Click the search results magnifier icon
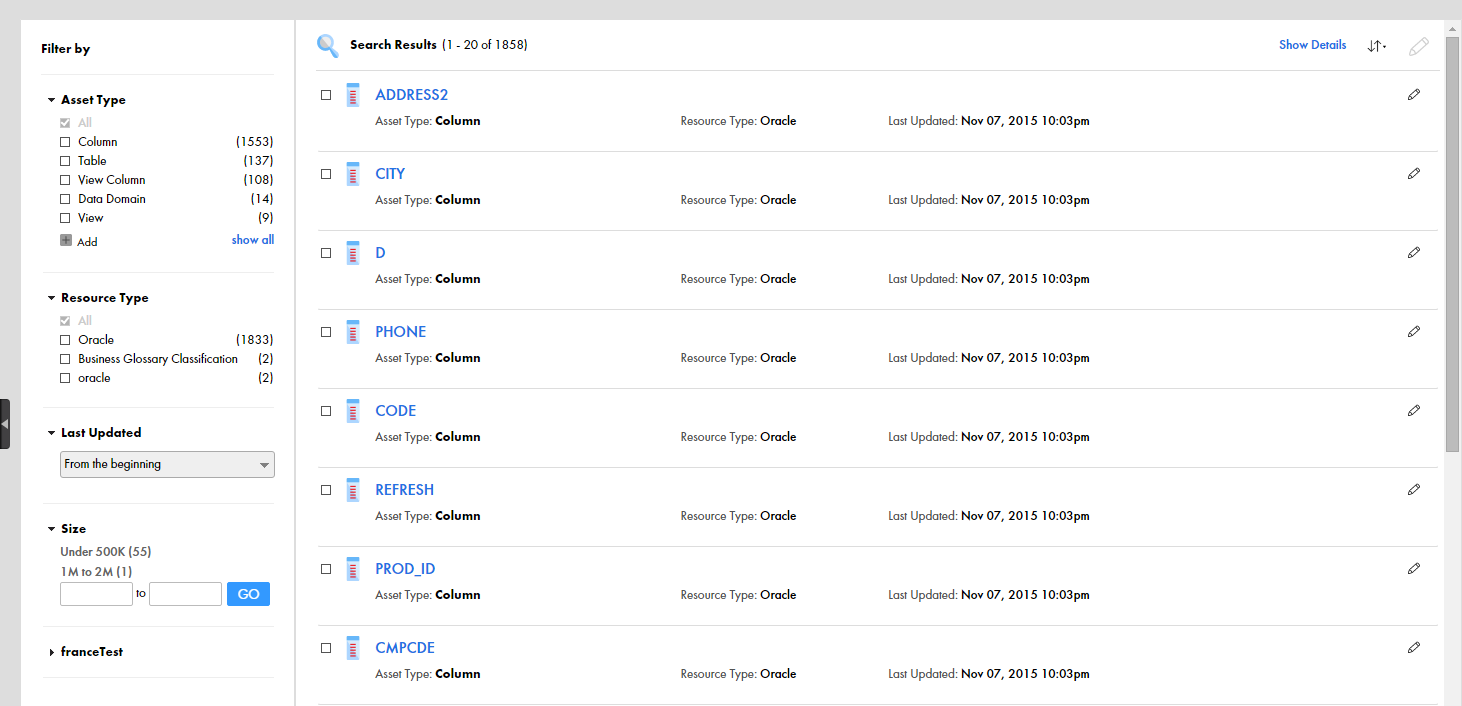1462x706 pixels. pos(328,45)
